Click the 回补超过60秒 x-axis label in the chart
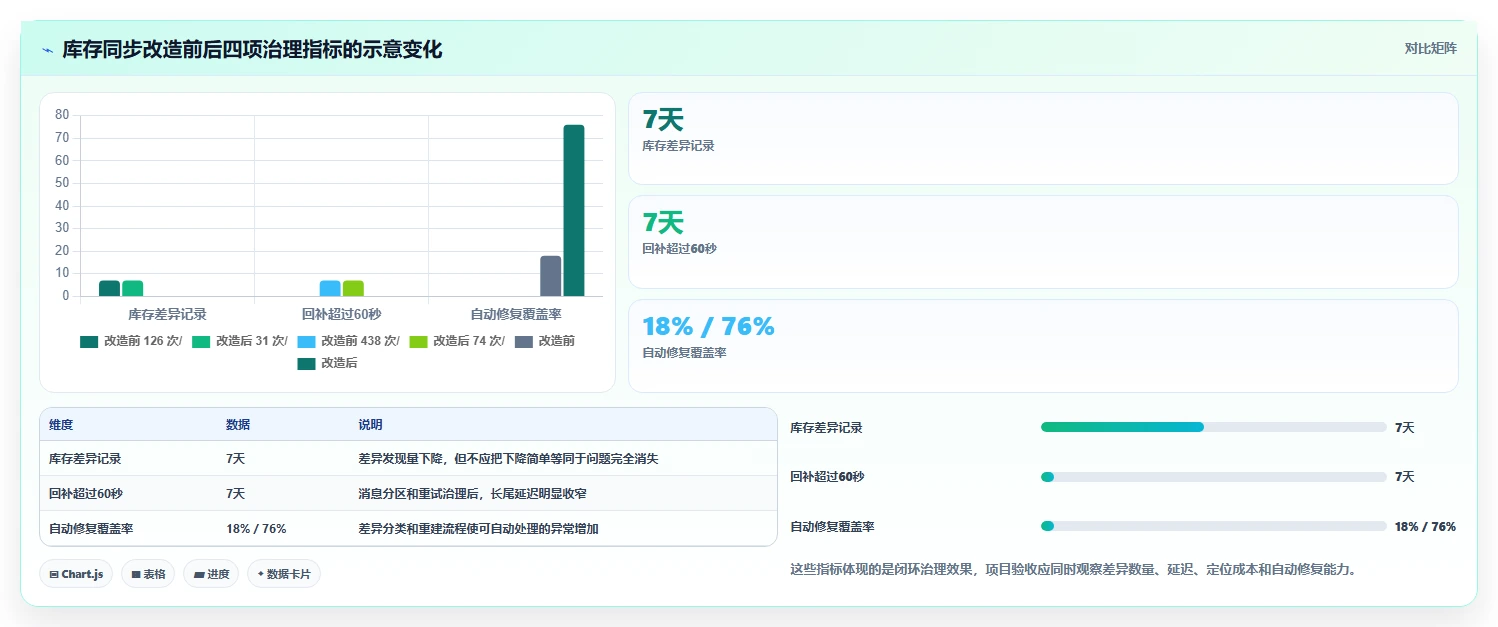1498x627 pixels. [341, 314]
